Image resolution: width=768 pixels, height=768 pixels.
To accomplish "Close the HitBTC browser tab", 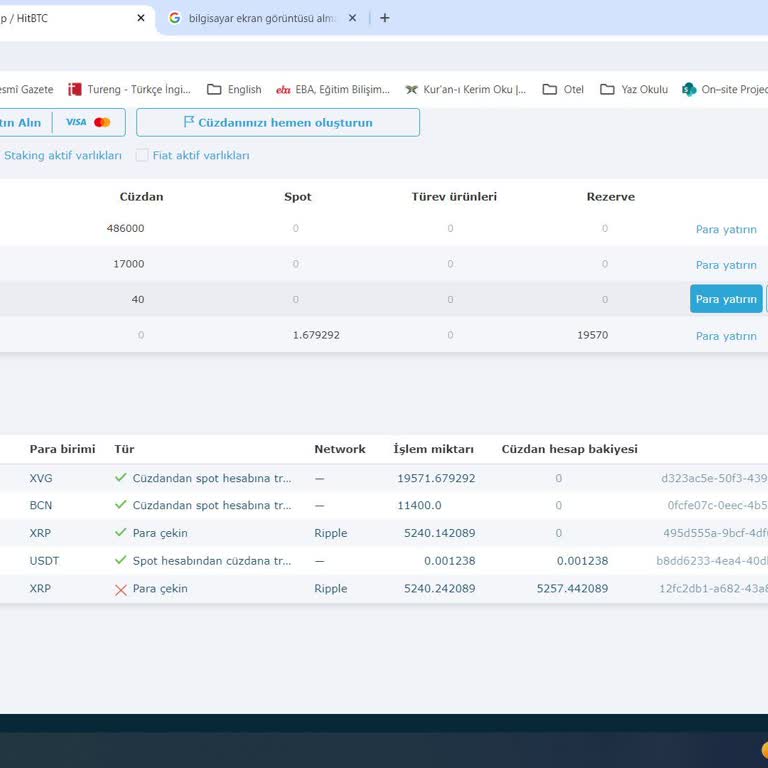I will (141, 18).
